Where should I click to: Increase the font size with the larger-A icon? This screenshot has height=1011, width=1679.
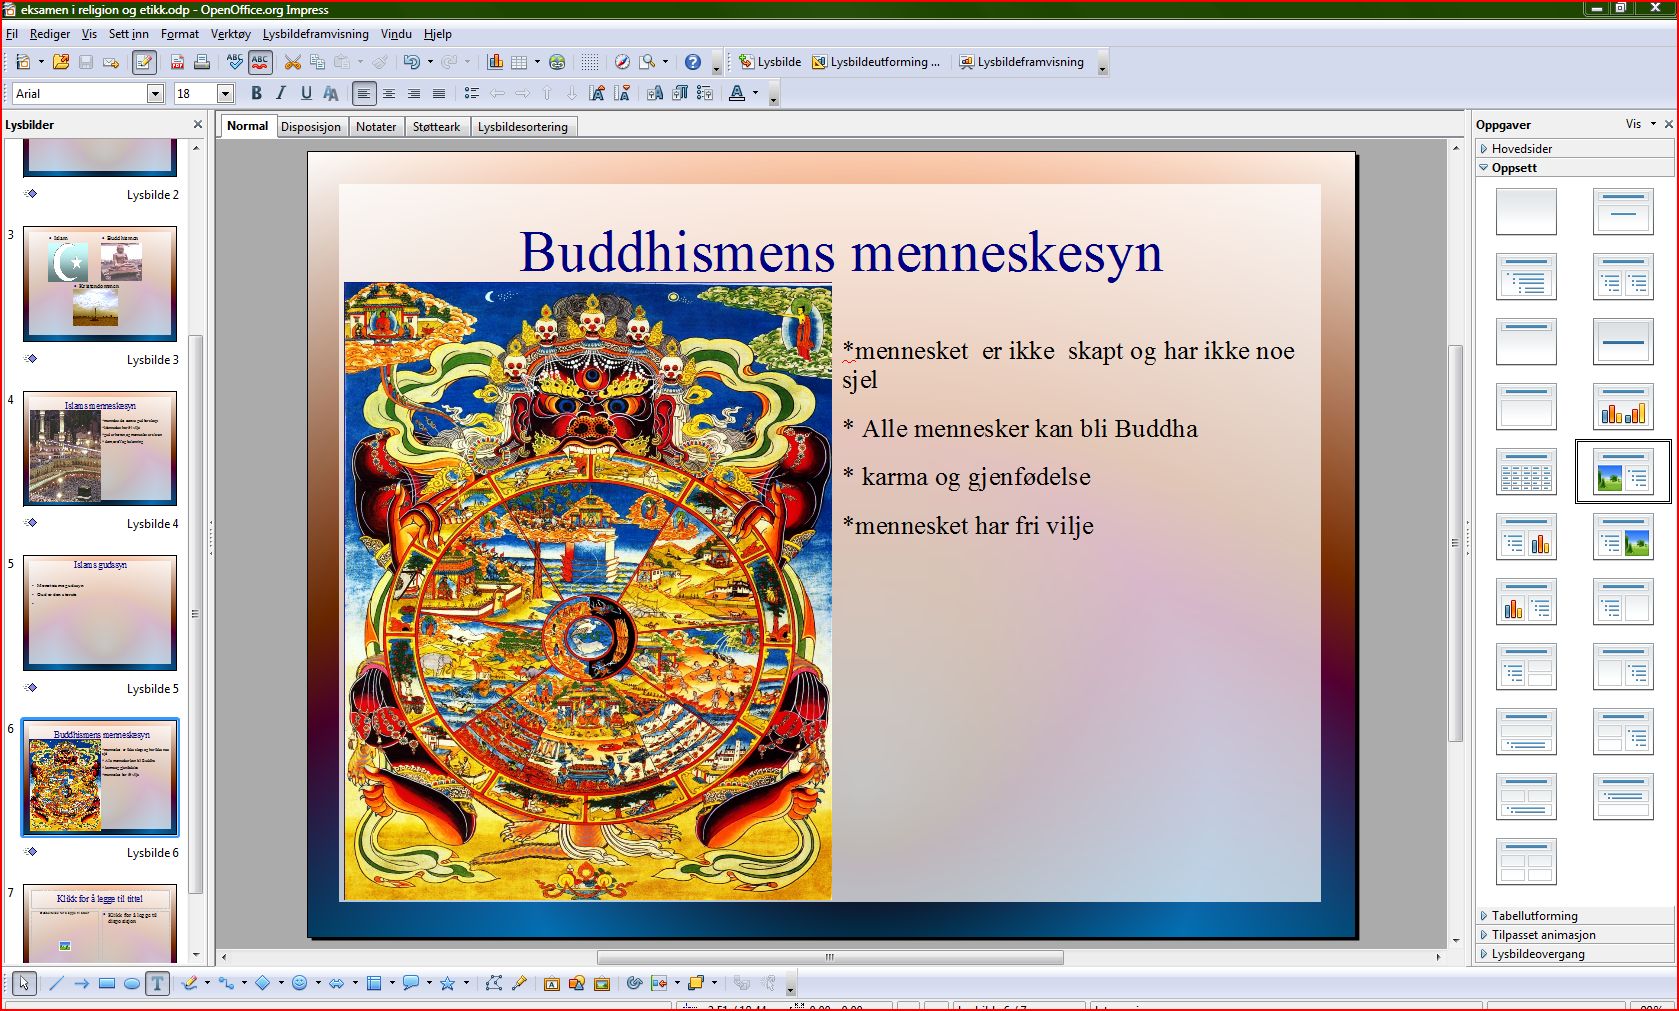(597, 93)
